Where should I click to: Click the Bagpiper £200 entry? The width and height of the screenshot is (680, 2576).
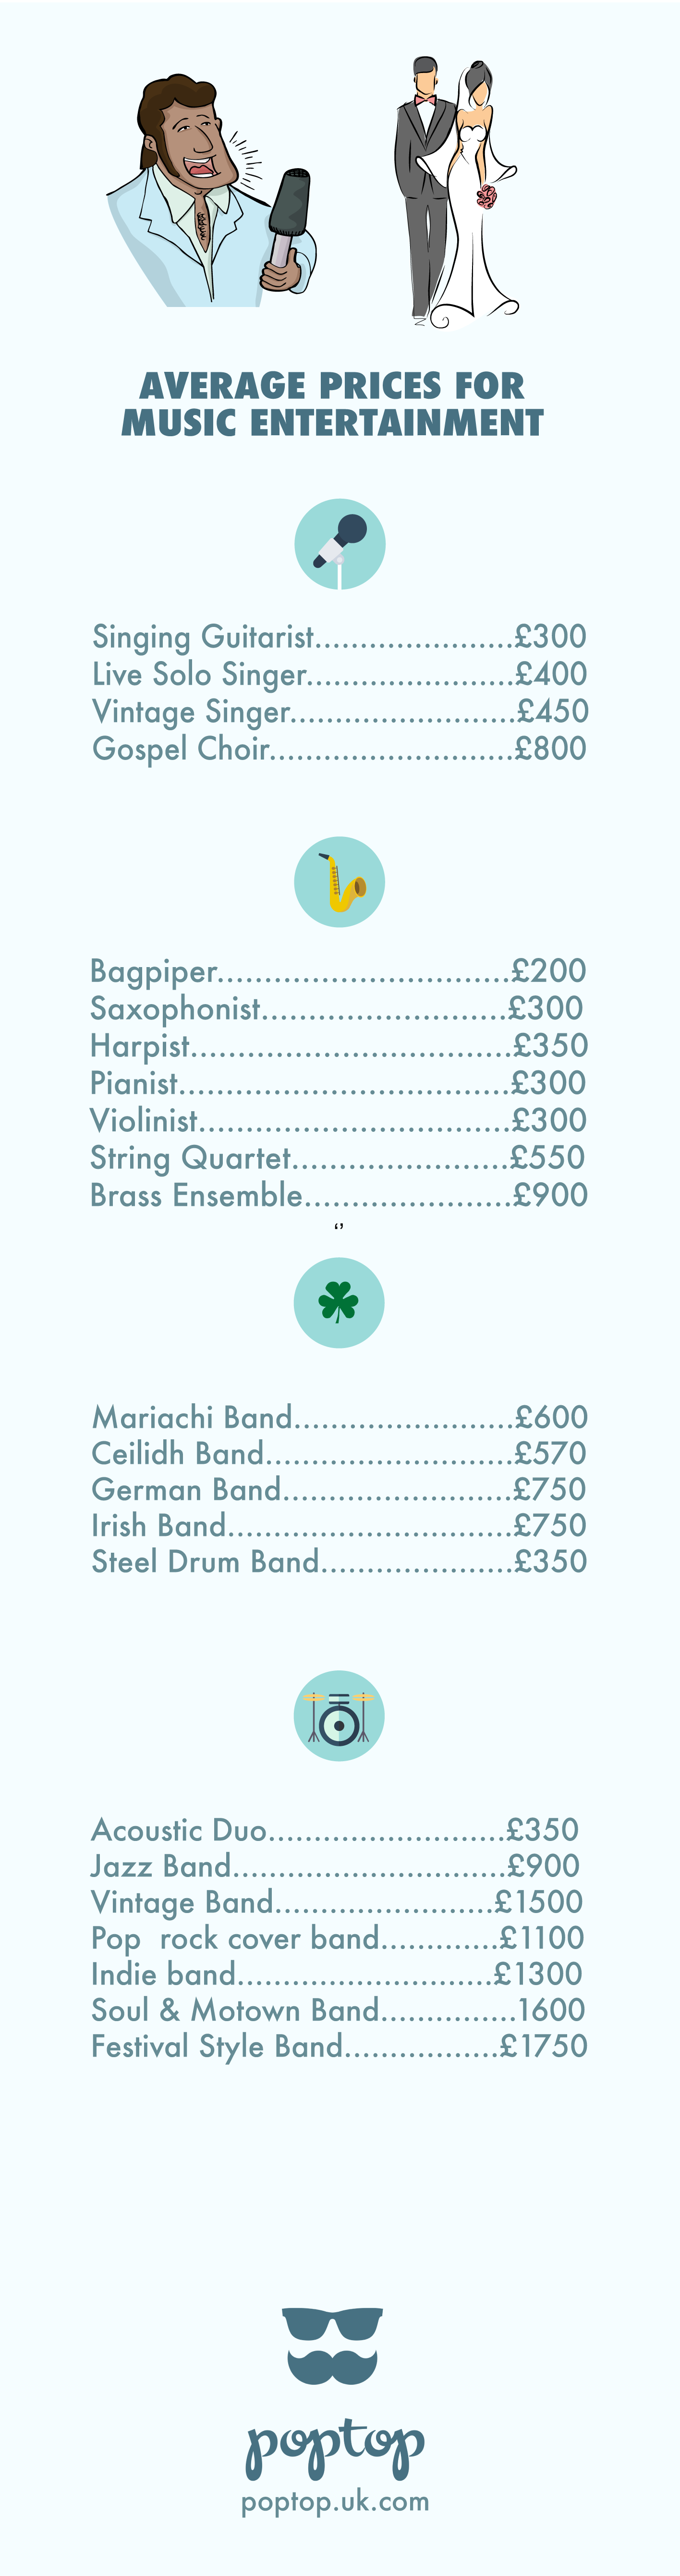pos(339,971)
